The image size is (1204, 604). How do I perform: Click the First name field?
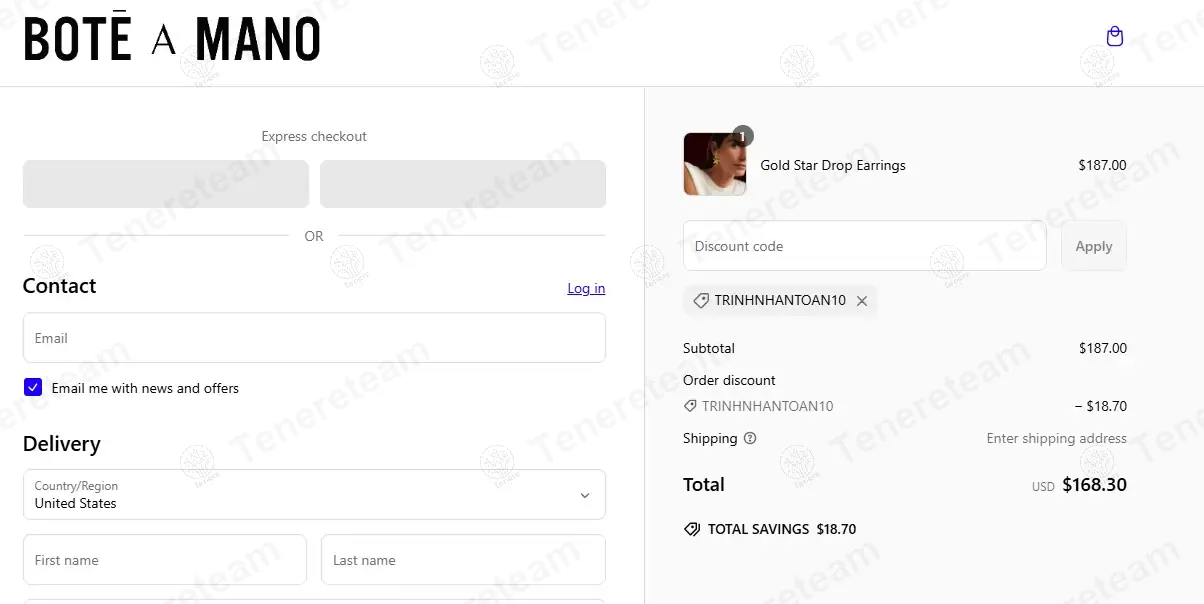[164, 560]
